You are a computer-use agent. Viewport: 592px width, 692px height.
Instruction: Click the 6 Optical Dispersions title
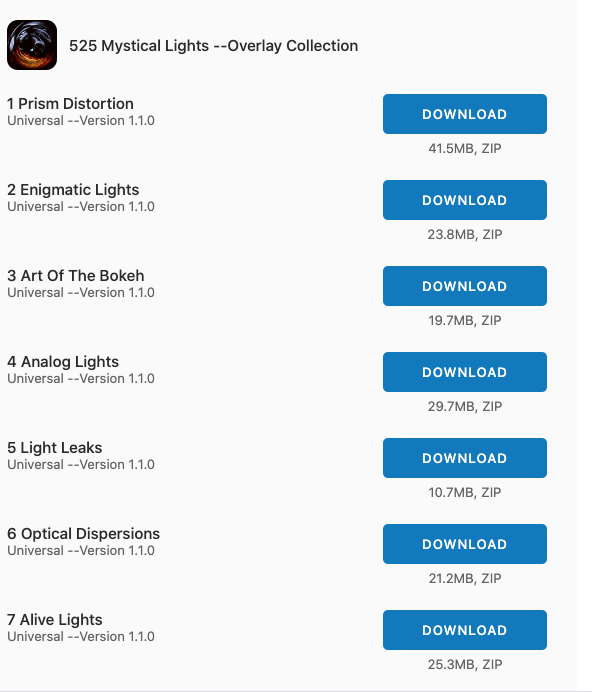point(83,534)
